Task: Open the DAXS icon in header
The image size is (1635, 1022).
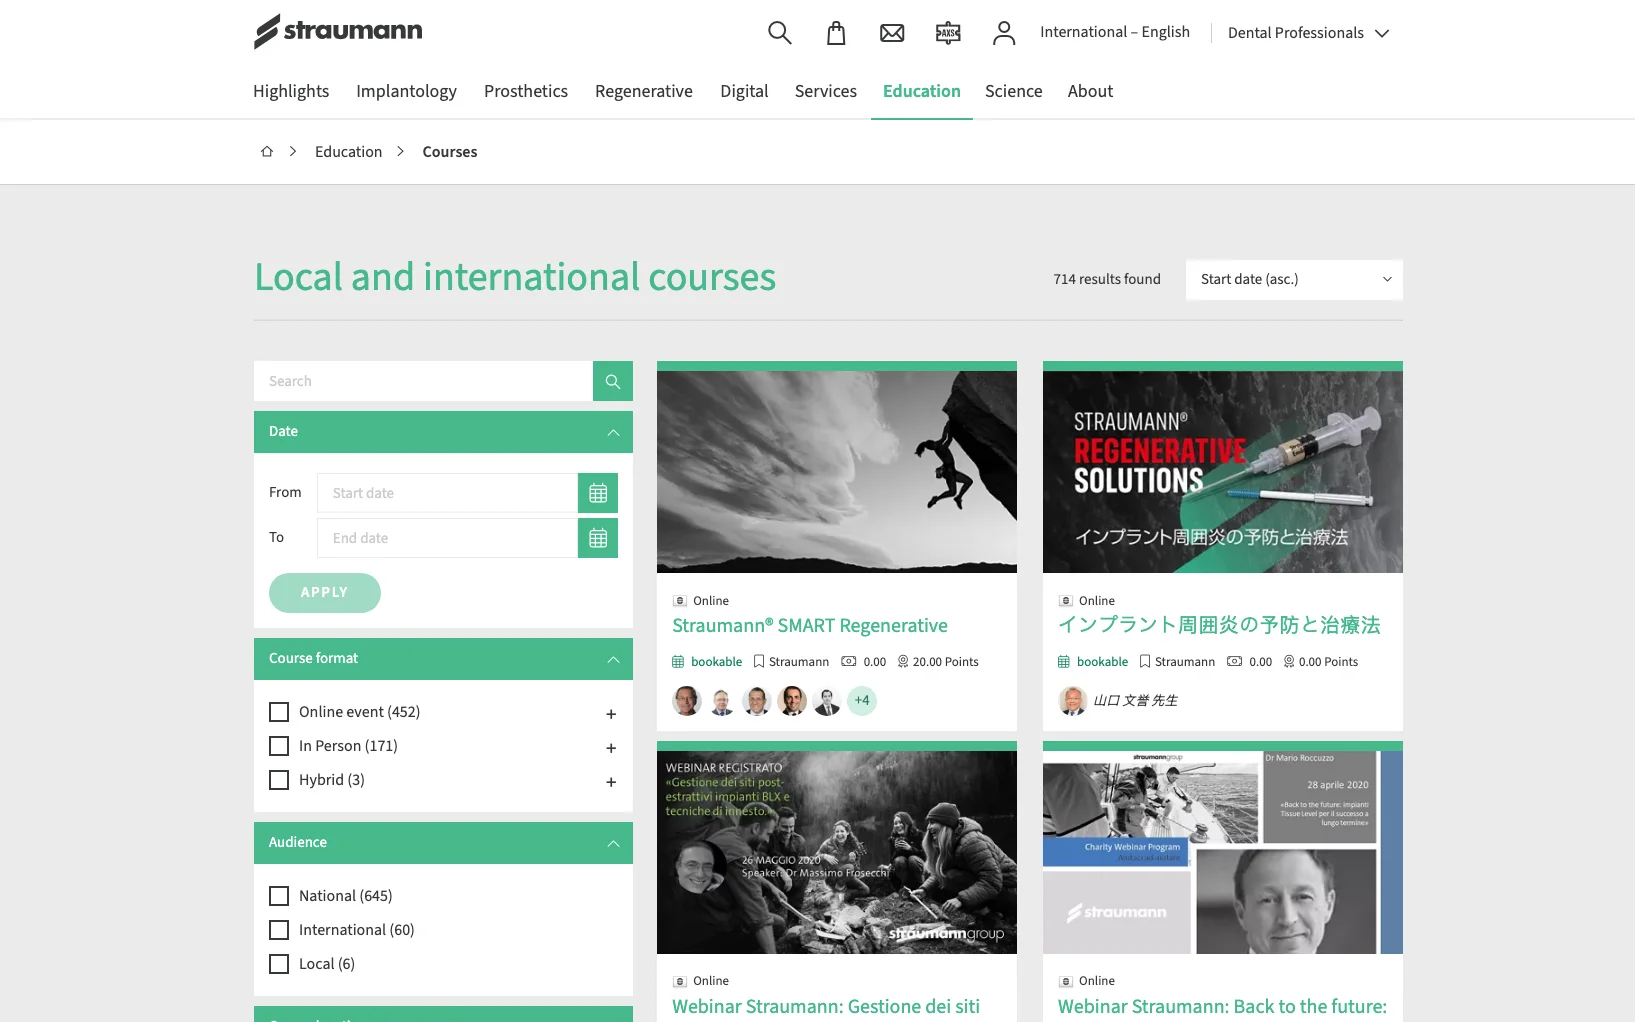Action: coord(948,33)
